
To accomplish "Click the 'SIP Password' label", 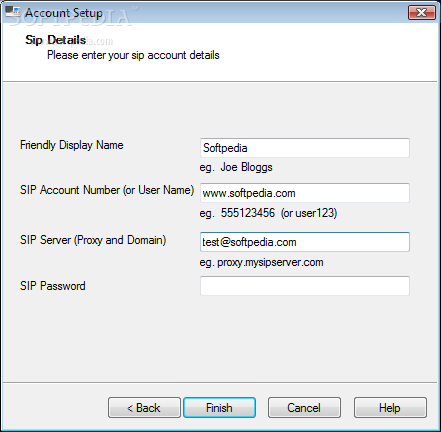I will pyautogui.click(x=53, y=286).
